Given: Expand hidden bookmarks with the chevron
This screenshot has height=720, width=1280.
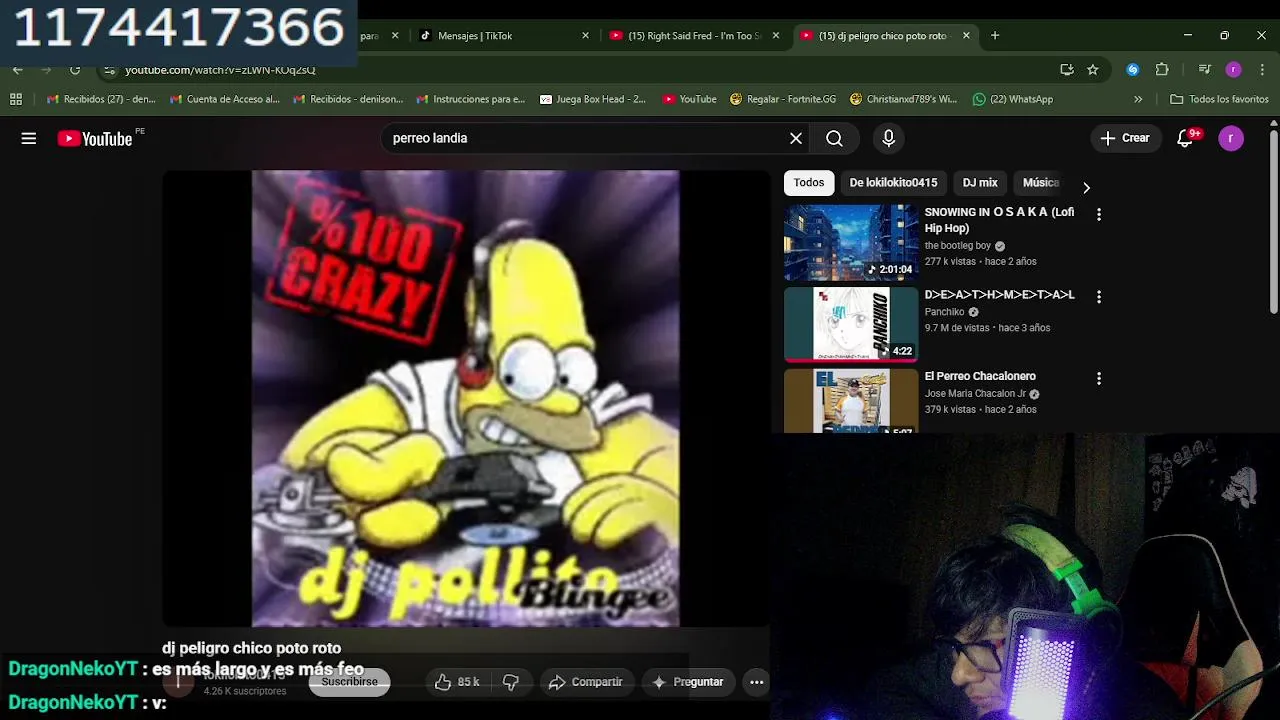Looking at the screenshot, I should [x=1138, y=99].
